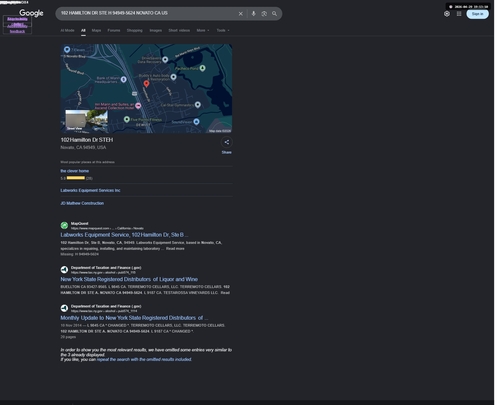Click the 7-Eleven map marker

[x=67, y=50]
